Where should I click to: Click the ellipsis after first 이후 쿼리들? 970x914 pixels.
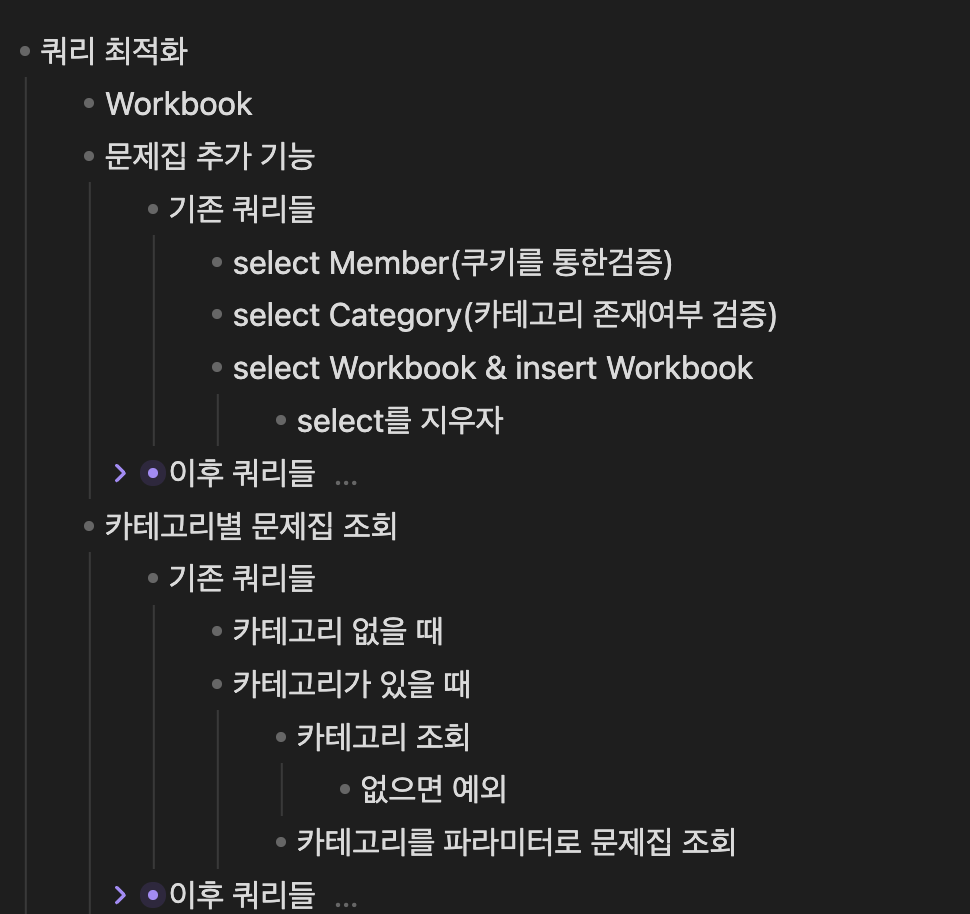346,482
